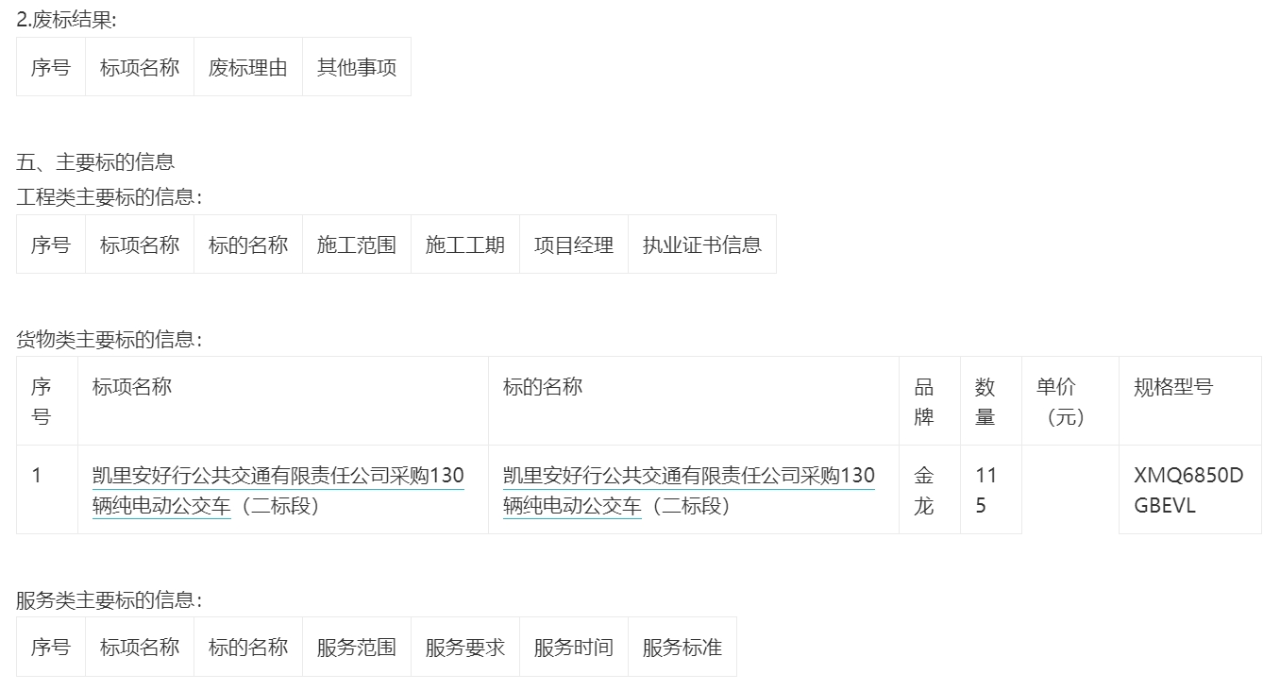Select the 规格型号 column header
The image size is (1280, 685).
click(1190, 401)
